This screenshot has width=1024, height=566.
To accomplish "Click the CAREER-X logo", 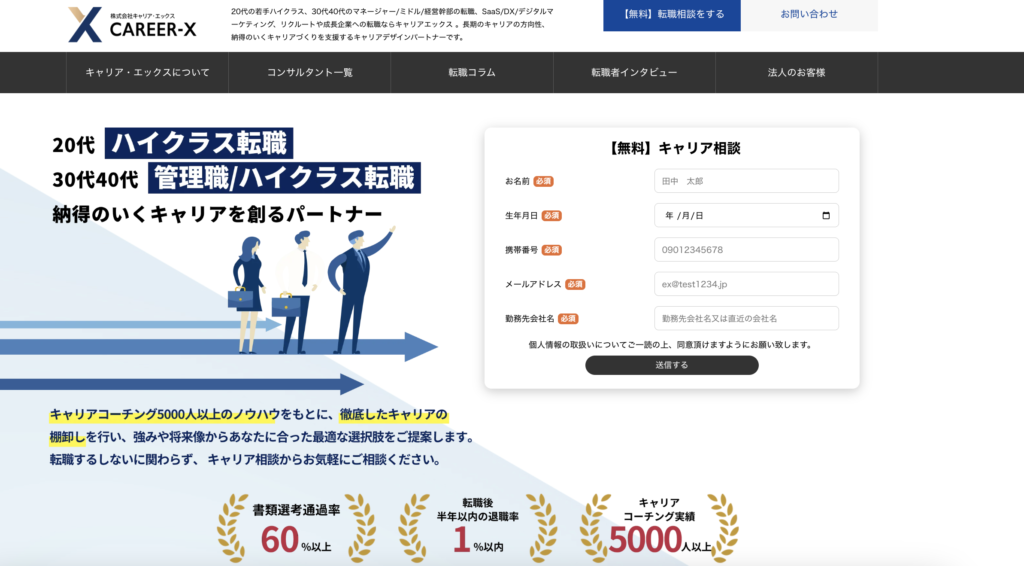I will click(x=133, y=25).
